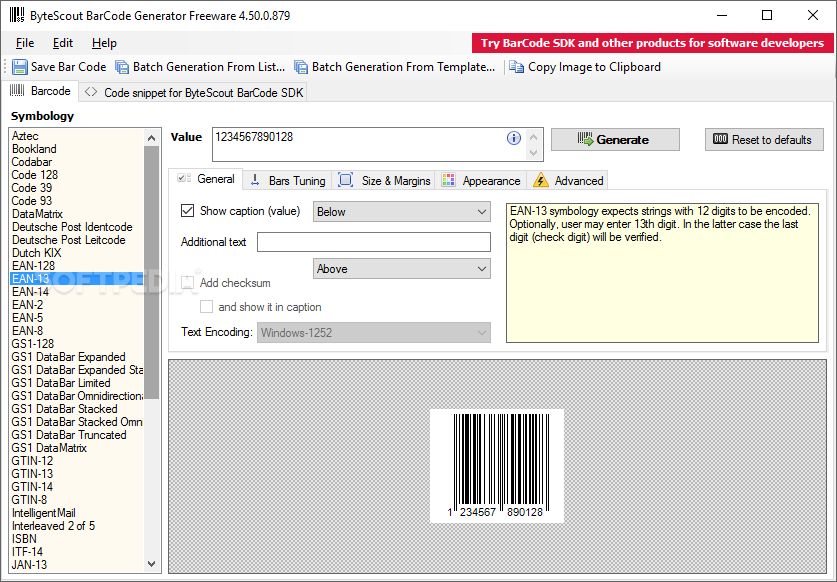The height and width of the screenshot is (582, 837).
Task: Click the Appearance color grid icon
Action: (448, 180)
